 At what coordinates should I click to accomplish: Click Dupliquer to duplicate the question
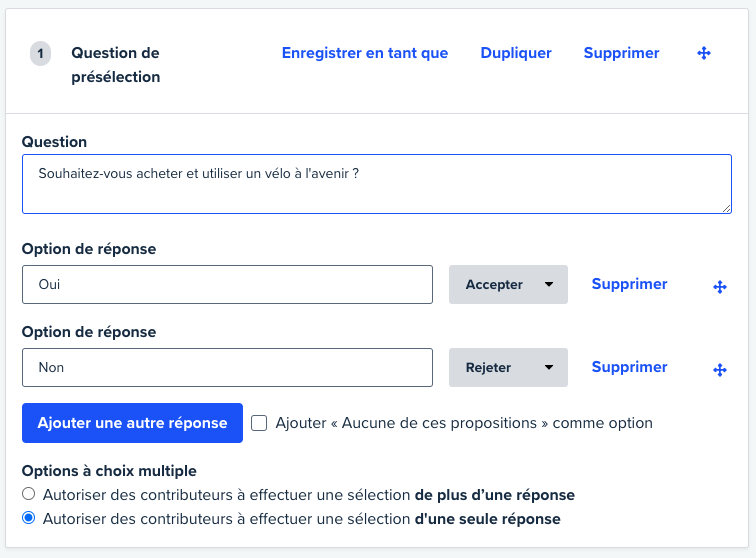pyautogui.click(x=516, y=53)
